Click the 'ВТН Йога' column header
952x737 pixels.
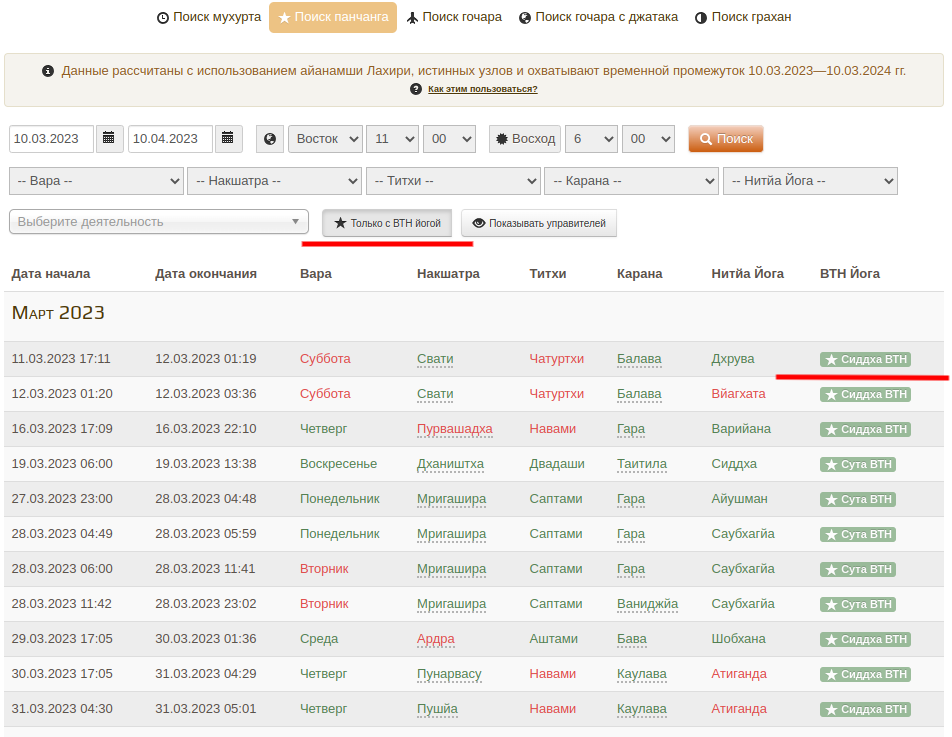point(850,274)
